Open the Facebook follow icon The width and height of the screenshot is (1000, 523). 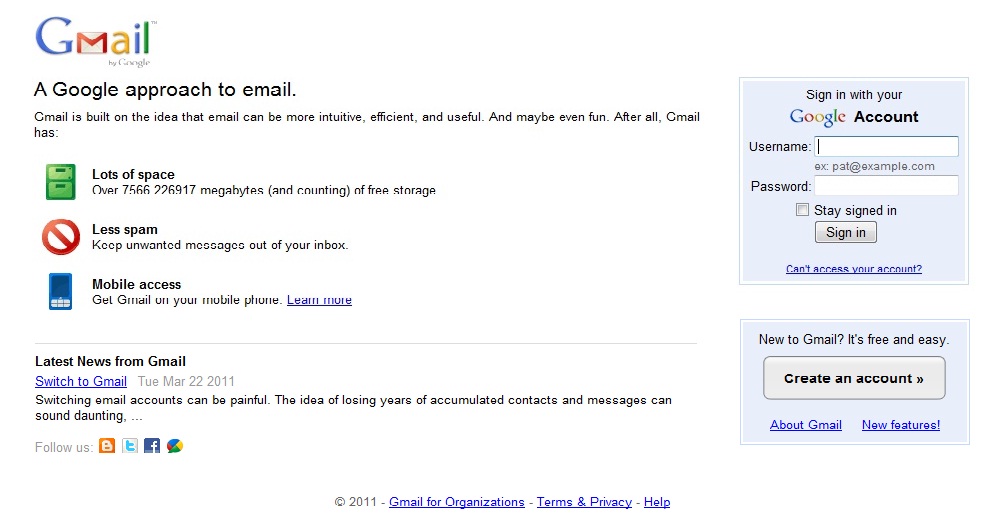[152, 446]
